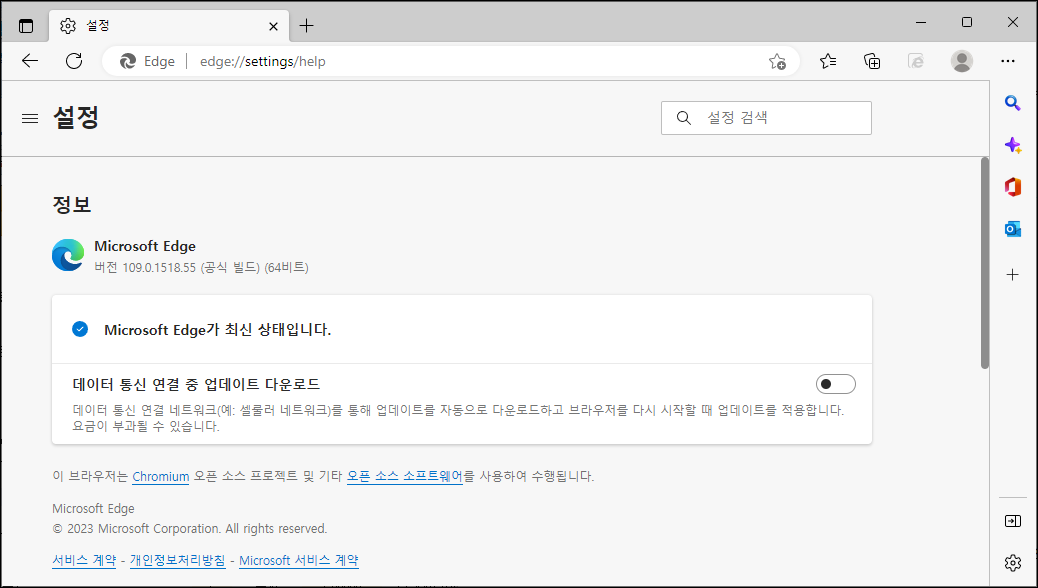Open Microsoft Office icon in sidebar

(1012, 187)
